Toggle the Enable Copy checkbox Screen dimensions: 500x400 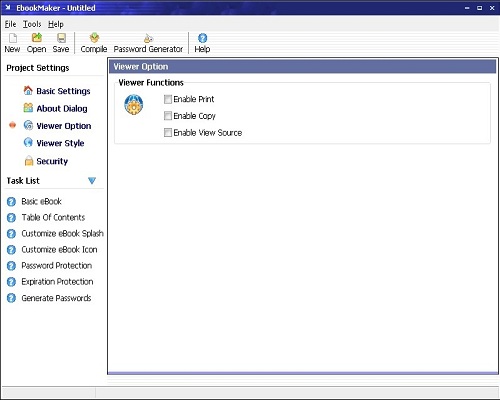coord(168,116)
